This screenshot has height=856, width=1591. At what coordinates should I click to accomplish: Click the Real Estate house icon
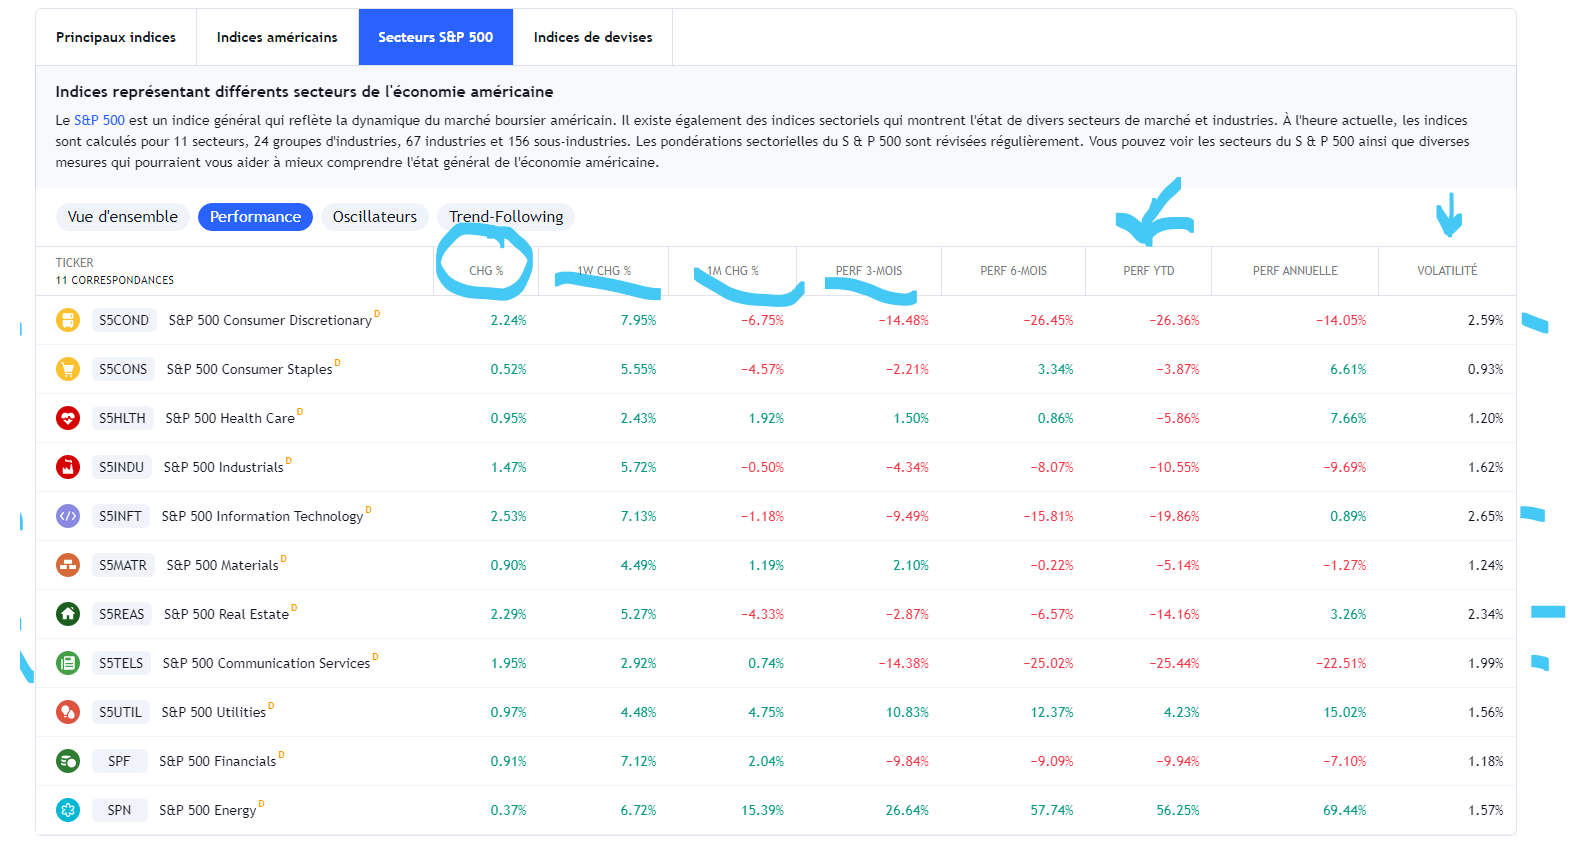tap(68, 614)
